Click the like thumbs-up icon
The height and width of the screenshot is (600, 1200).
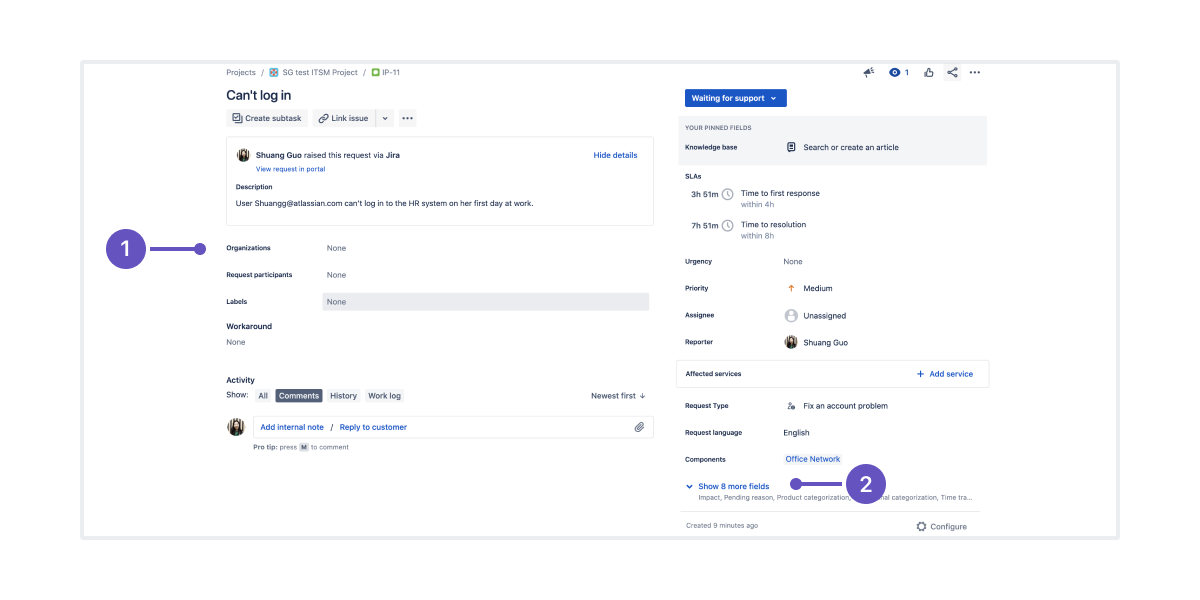click(x=928, y=72)
